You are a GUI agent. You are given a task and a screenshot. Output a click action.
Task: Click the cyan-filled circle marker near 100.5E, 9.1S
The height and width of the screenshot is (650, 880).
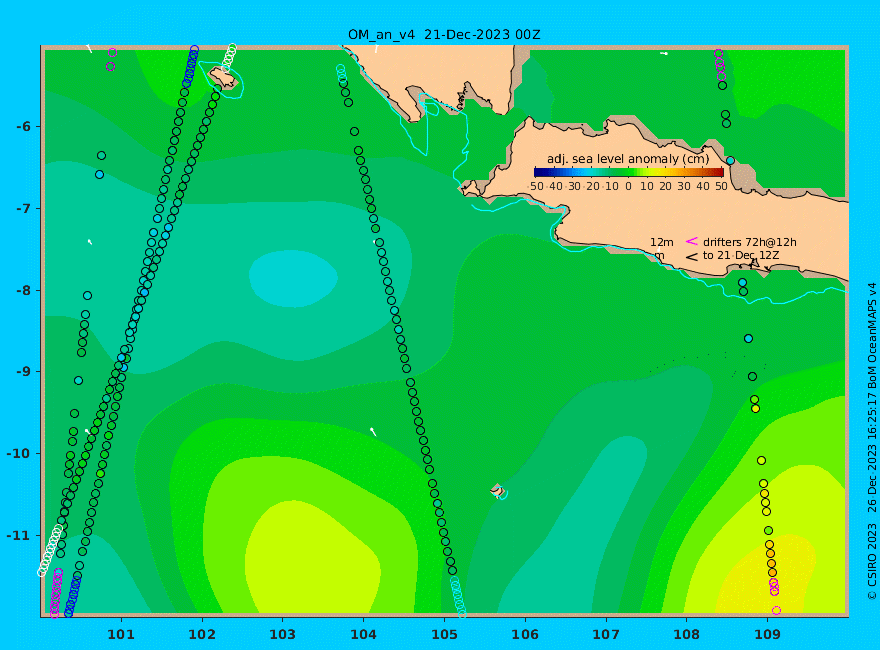(79, 381)
